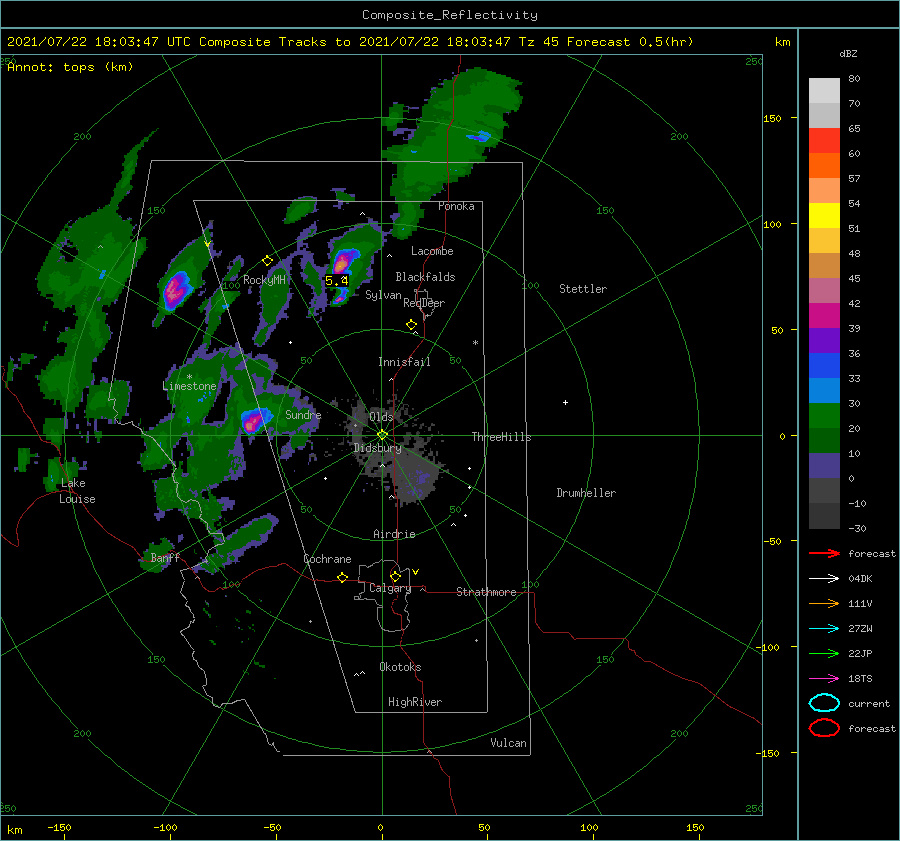This screenshot has height=841, width=900.
Task: Click the white 04DK arrow in legend
Action: [x=824, y=579]
